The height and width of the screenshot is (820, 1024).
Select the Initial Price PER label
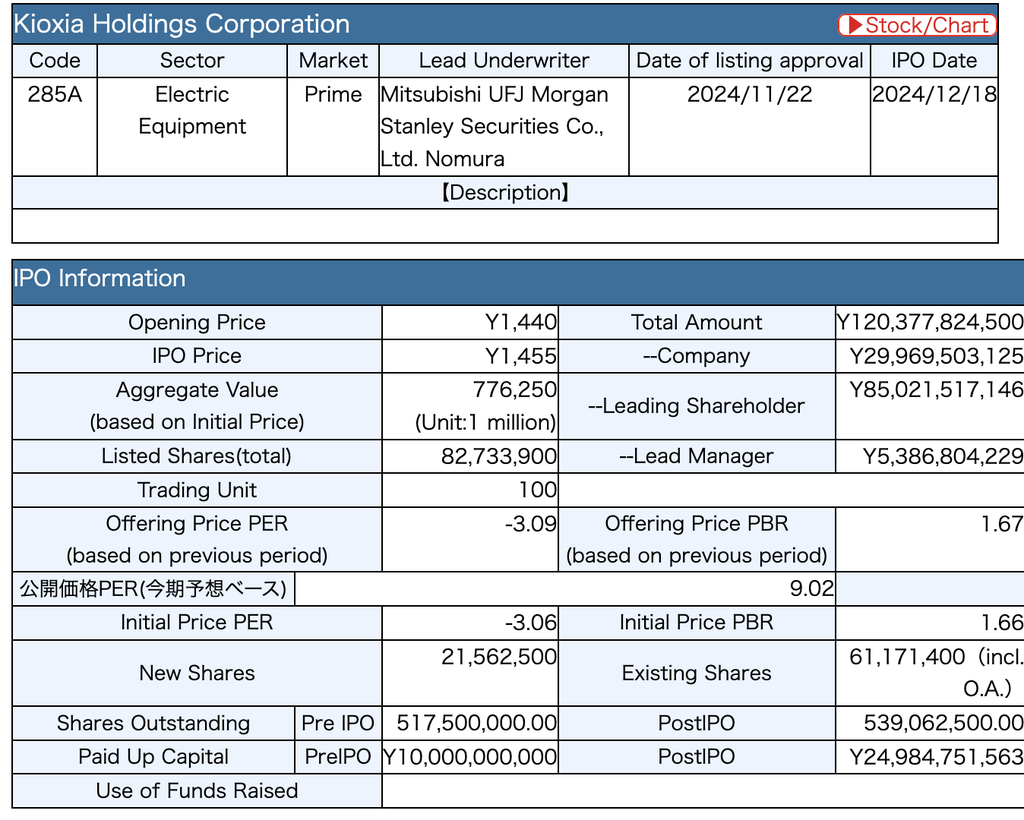tap(197, 623)
